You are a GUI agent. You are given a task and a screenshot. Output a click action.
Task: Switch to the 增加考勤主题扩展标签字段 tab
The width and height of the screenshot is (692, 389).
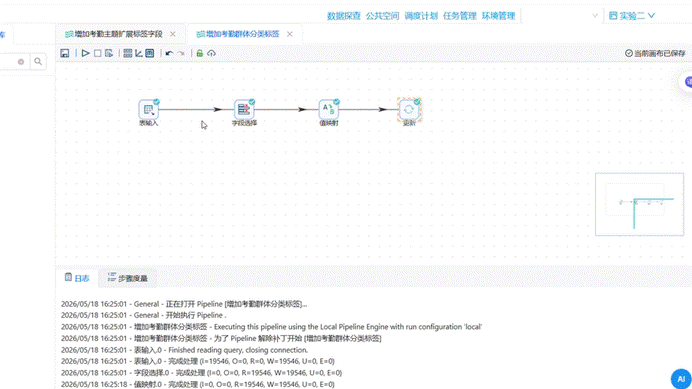[x=118, y=34]
